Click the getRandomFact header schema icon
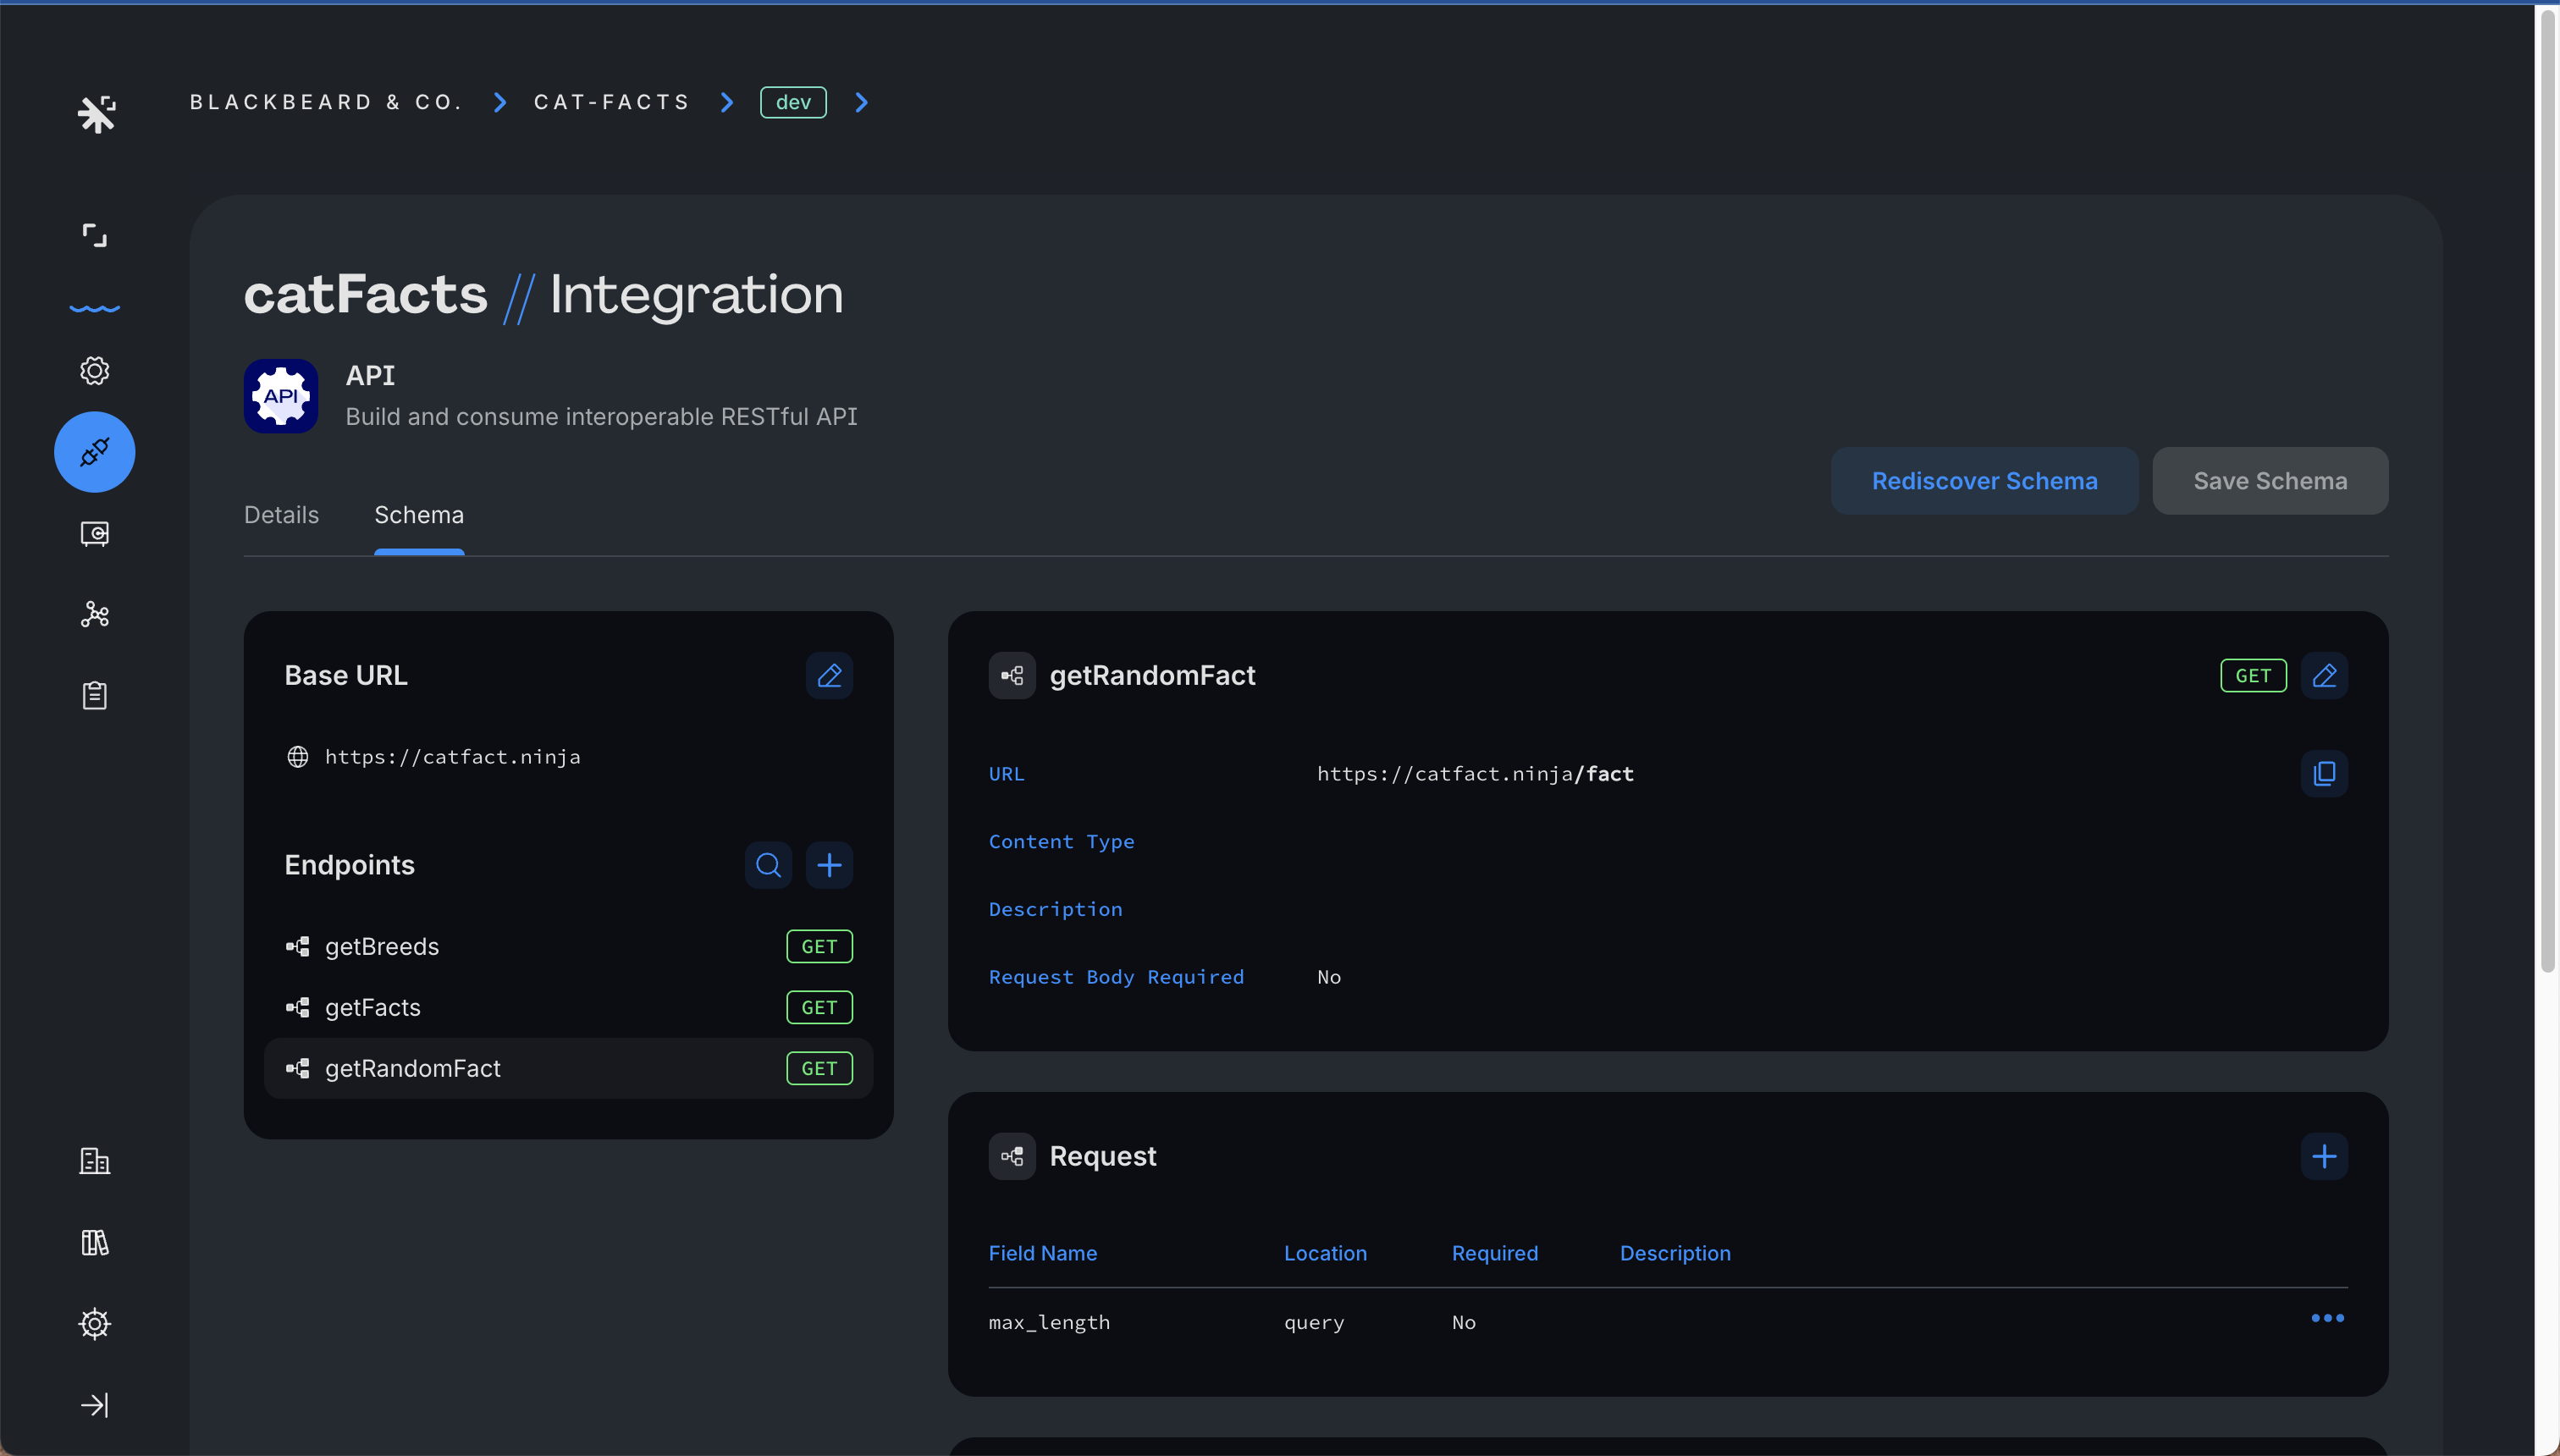The width and height of the screenshot is (2560, 1456). coord(1012,676)
